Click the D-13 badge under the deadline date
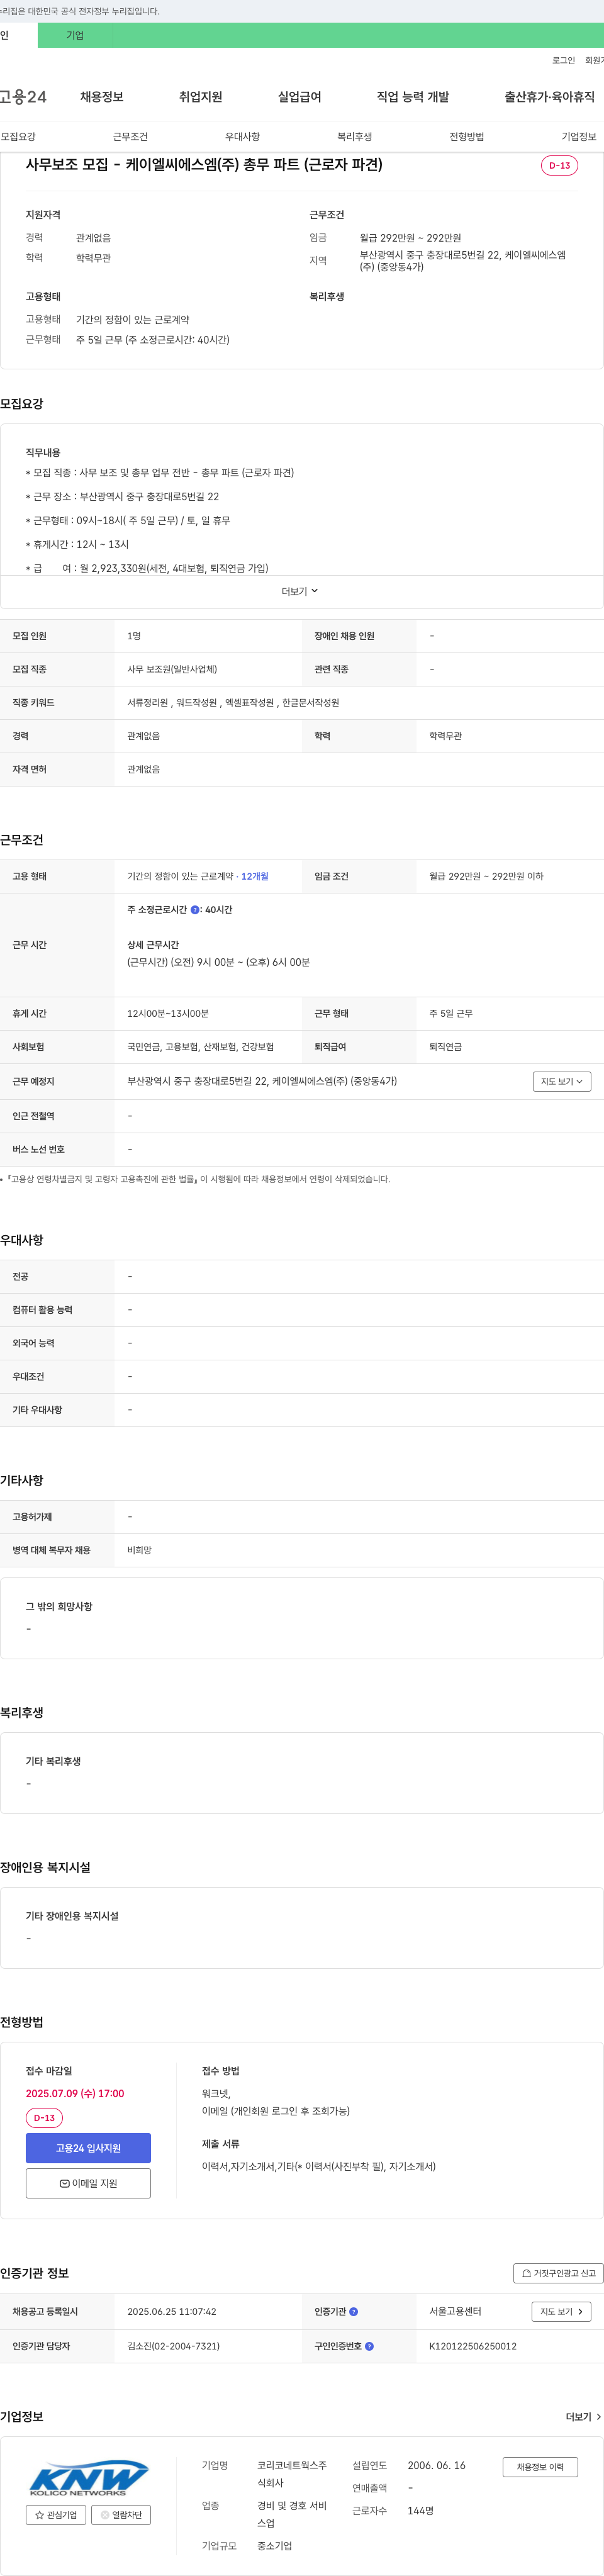 [x=44, y=2118]
